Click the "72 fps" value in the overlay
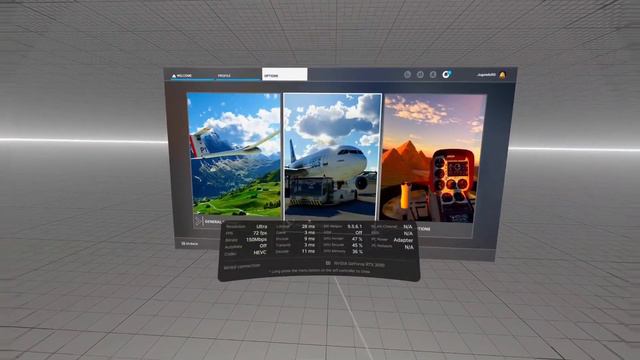The width and height of the screenshot is (640, 360). 260,233
